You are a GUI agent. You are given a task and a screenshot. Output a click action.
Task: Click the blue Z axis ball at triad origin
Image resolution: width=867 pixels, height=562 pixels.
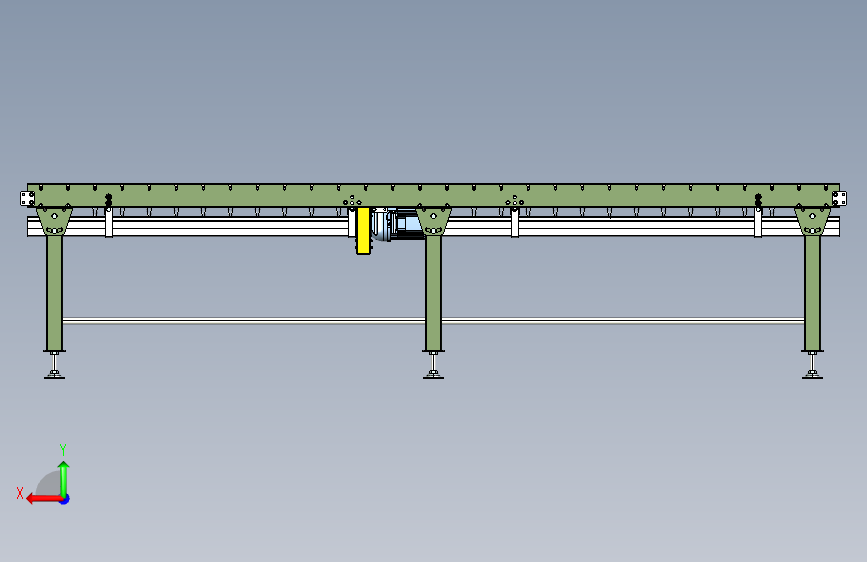(x=65, y=499)
